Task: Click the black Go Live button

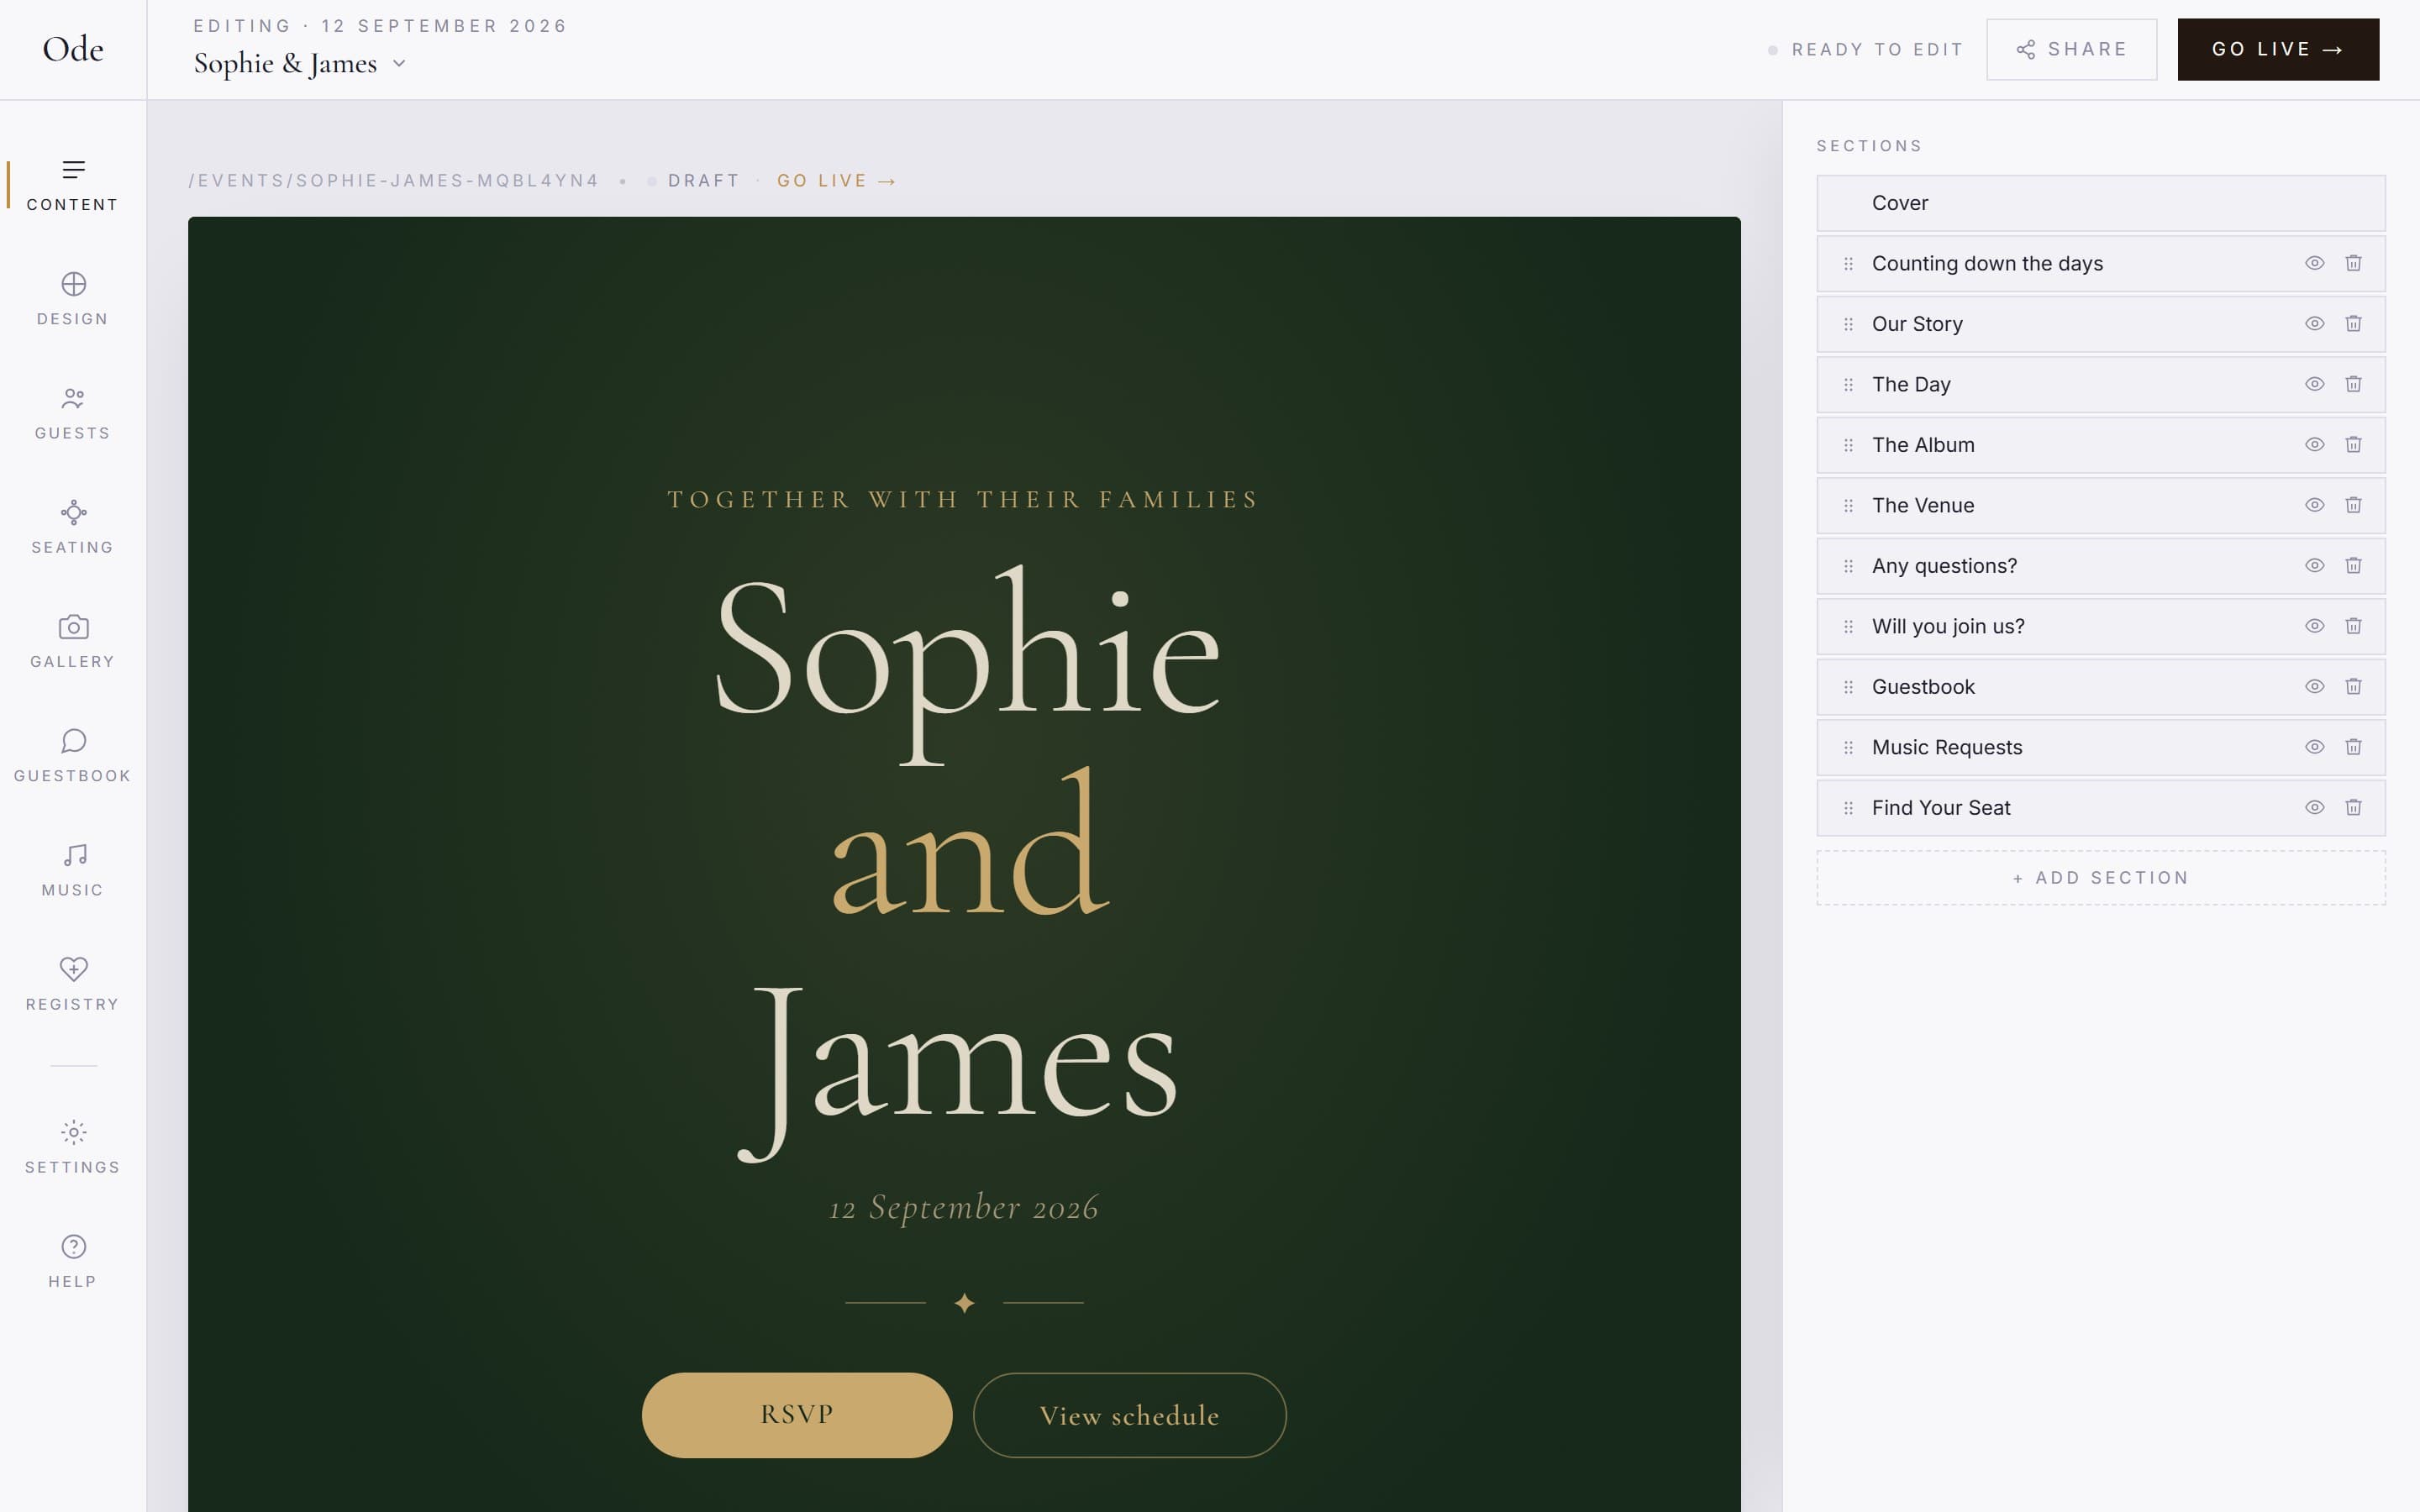Action: 2278,49
